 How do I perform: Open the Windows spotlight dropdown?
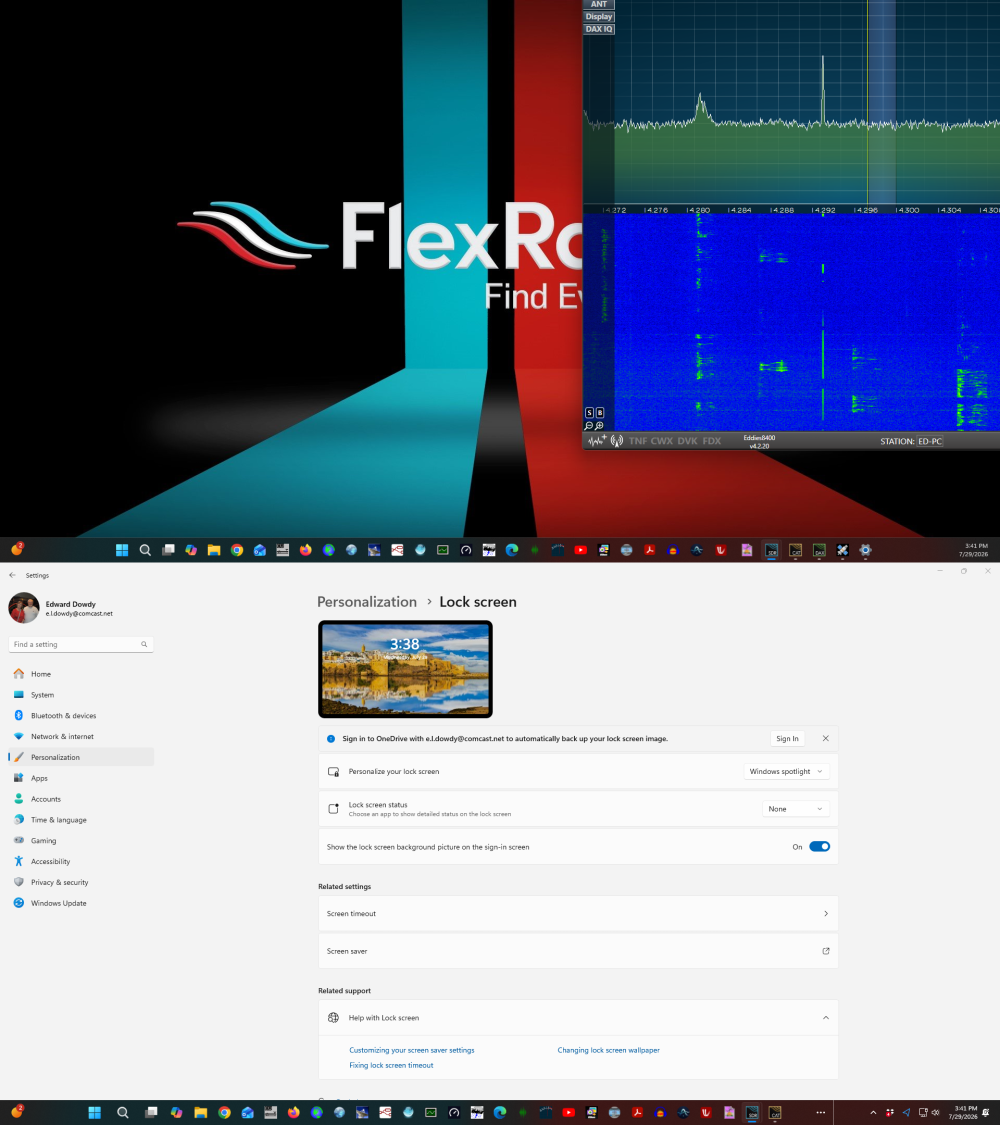coord(786,771)
